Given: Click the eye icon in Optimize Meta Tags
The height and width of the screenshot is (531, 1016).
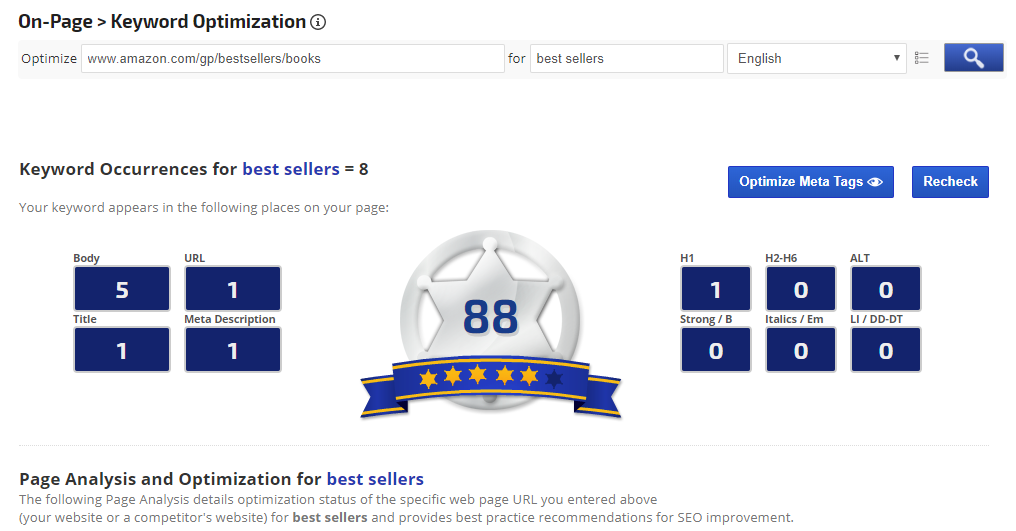Looking at the screenshot, I should tap(876, 182).
